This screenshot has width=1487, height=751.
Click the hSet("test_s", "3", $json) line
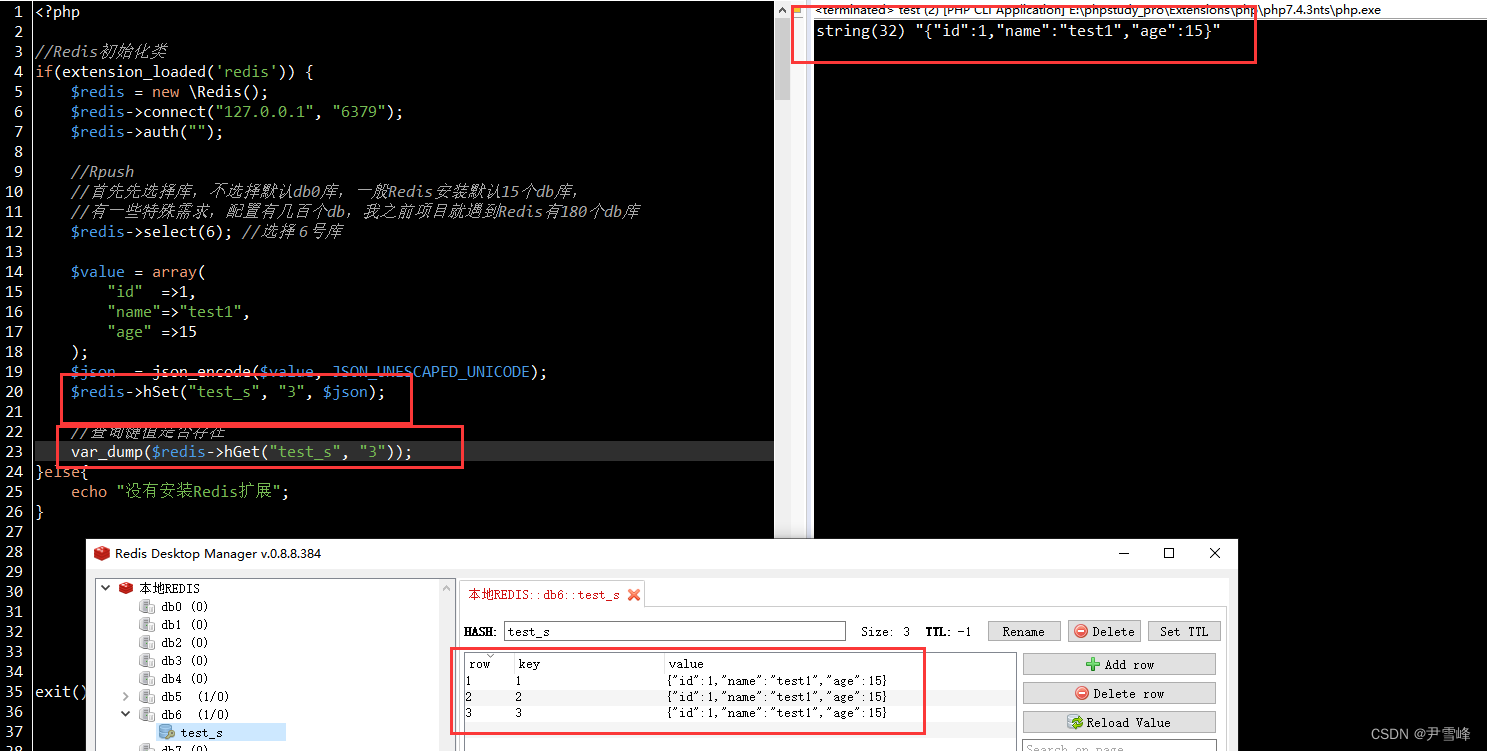pyautogui.click(x=227, y=391)
